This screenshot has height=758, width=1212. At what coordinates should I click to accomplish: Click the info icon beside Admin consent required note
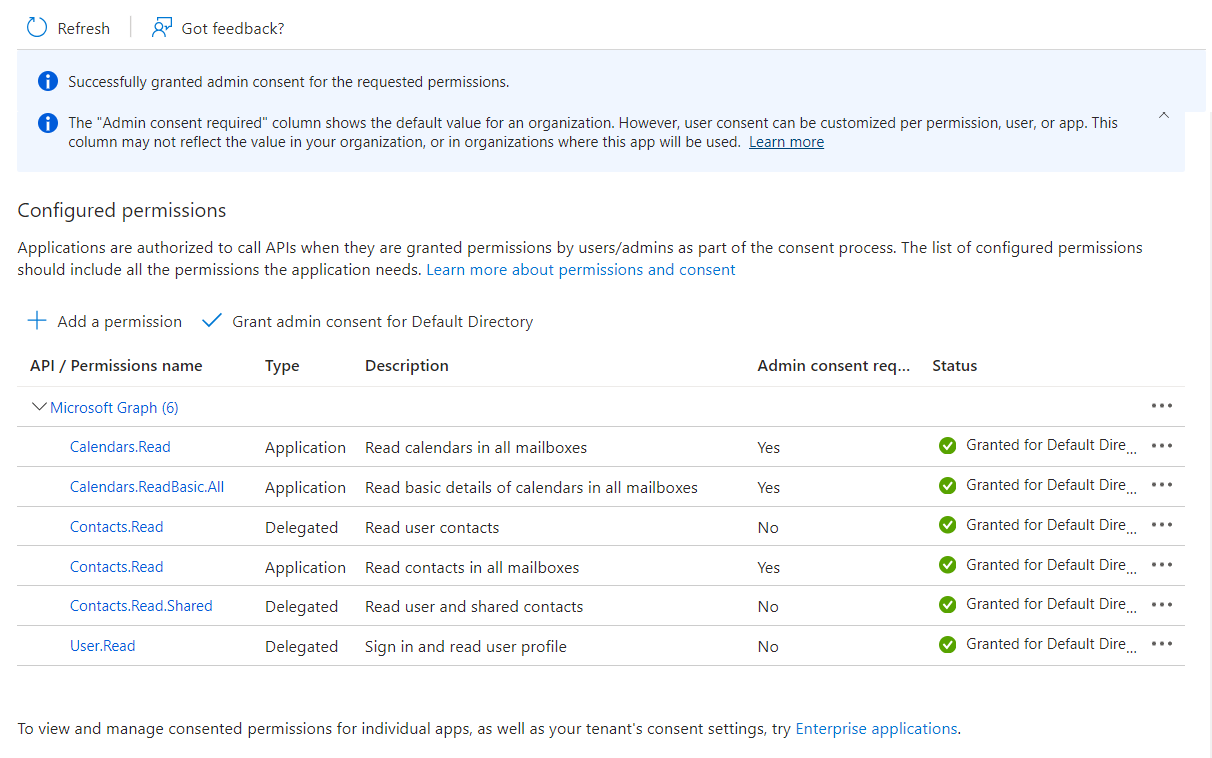[47, 123]
